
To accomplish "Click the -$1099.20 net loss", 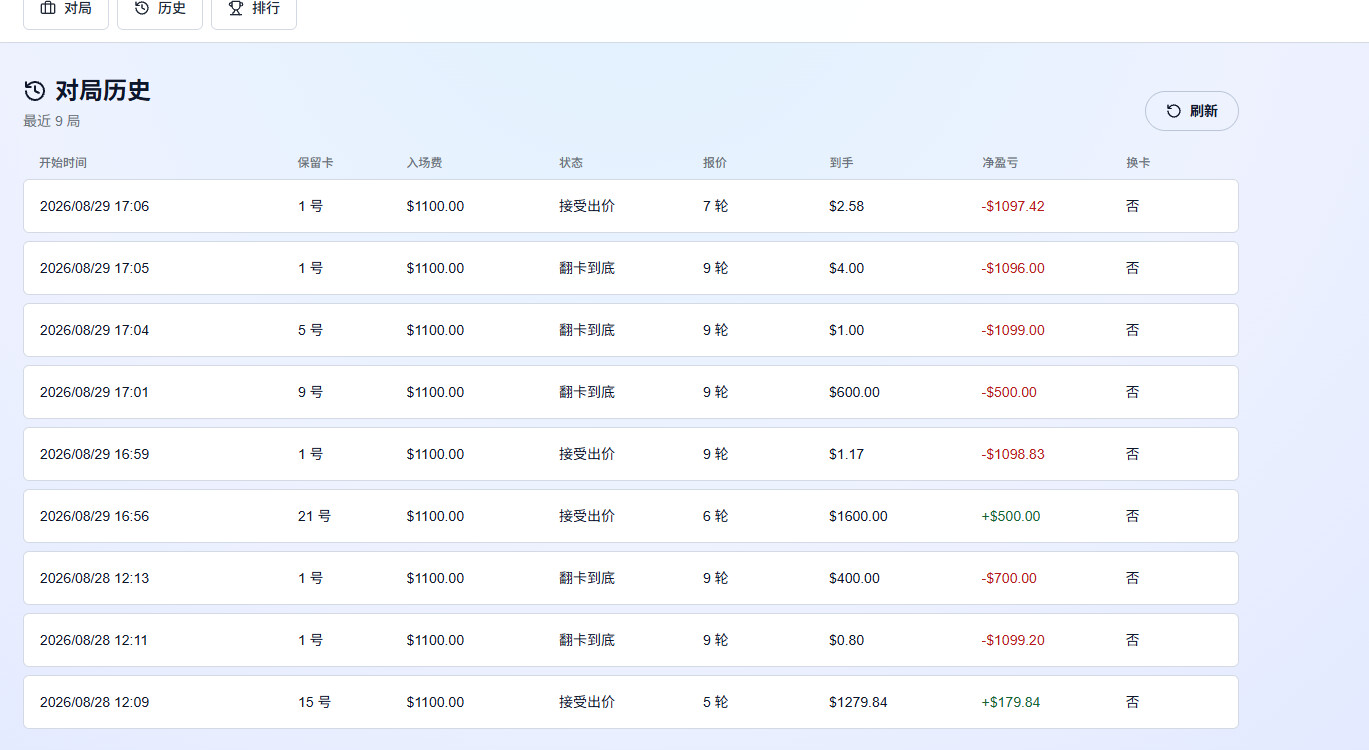I will pos(1013,640).
